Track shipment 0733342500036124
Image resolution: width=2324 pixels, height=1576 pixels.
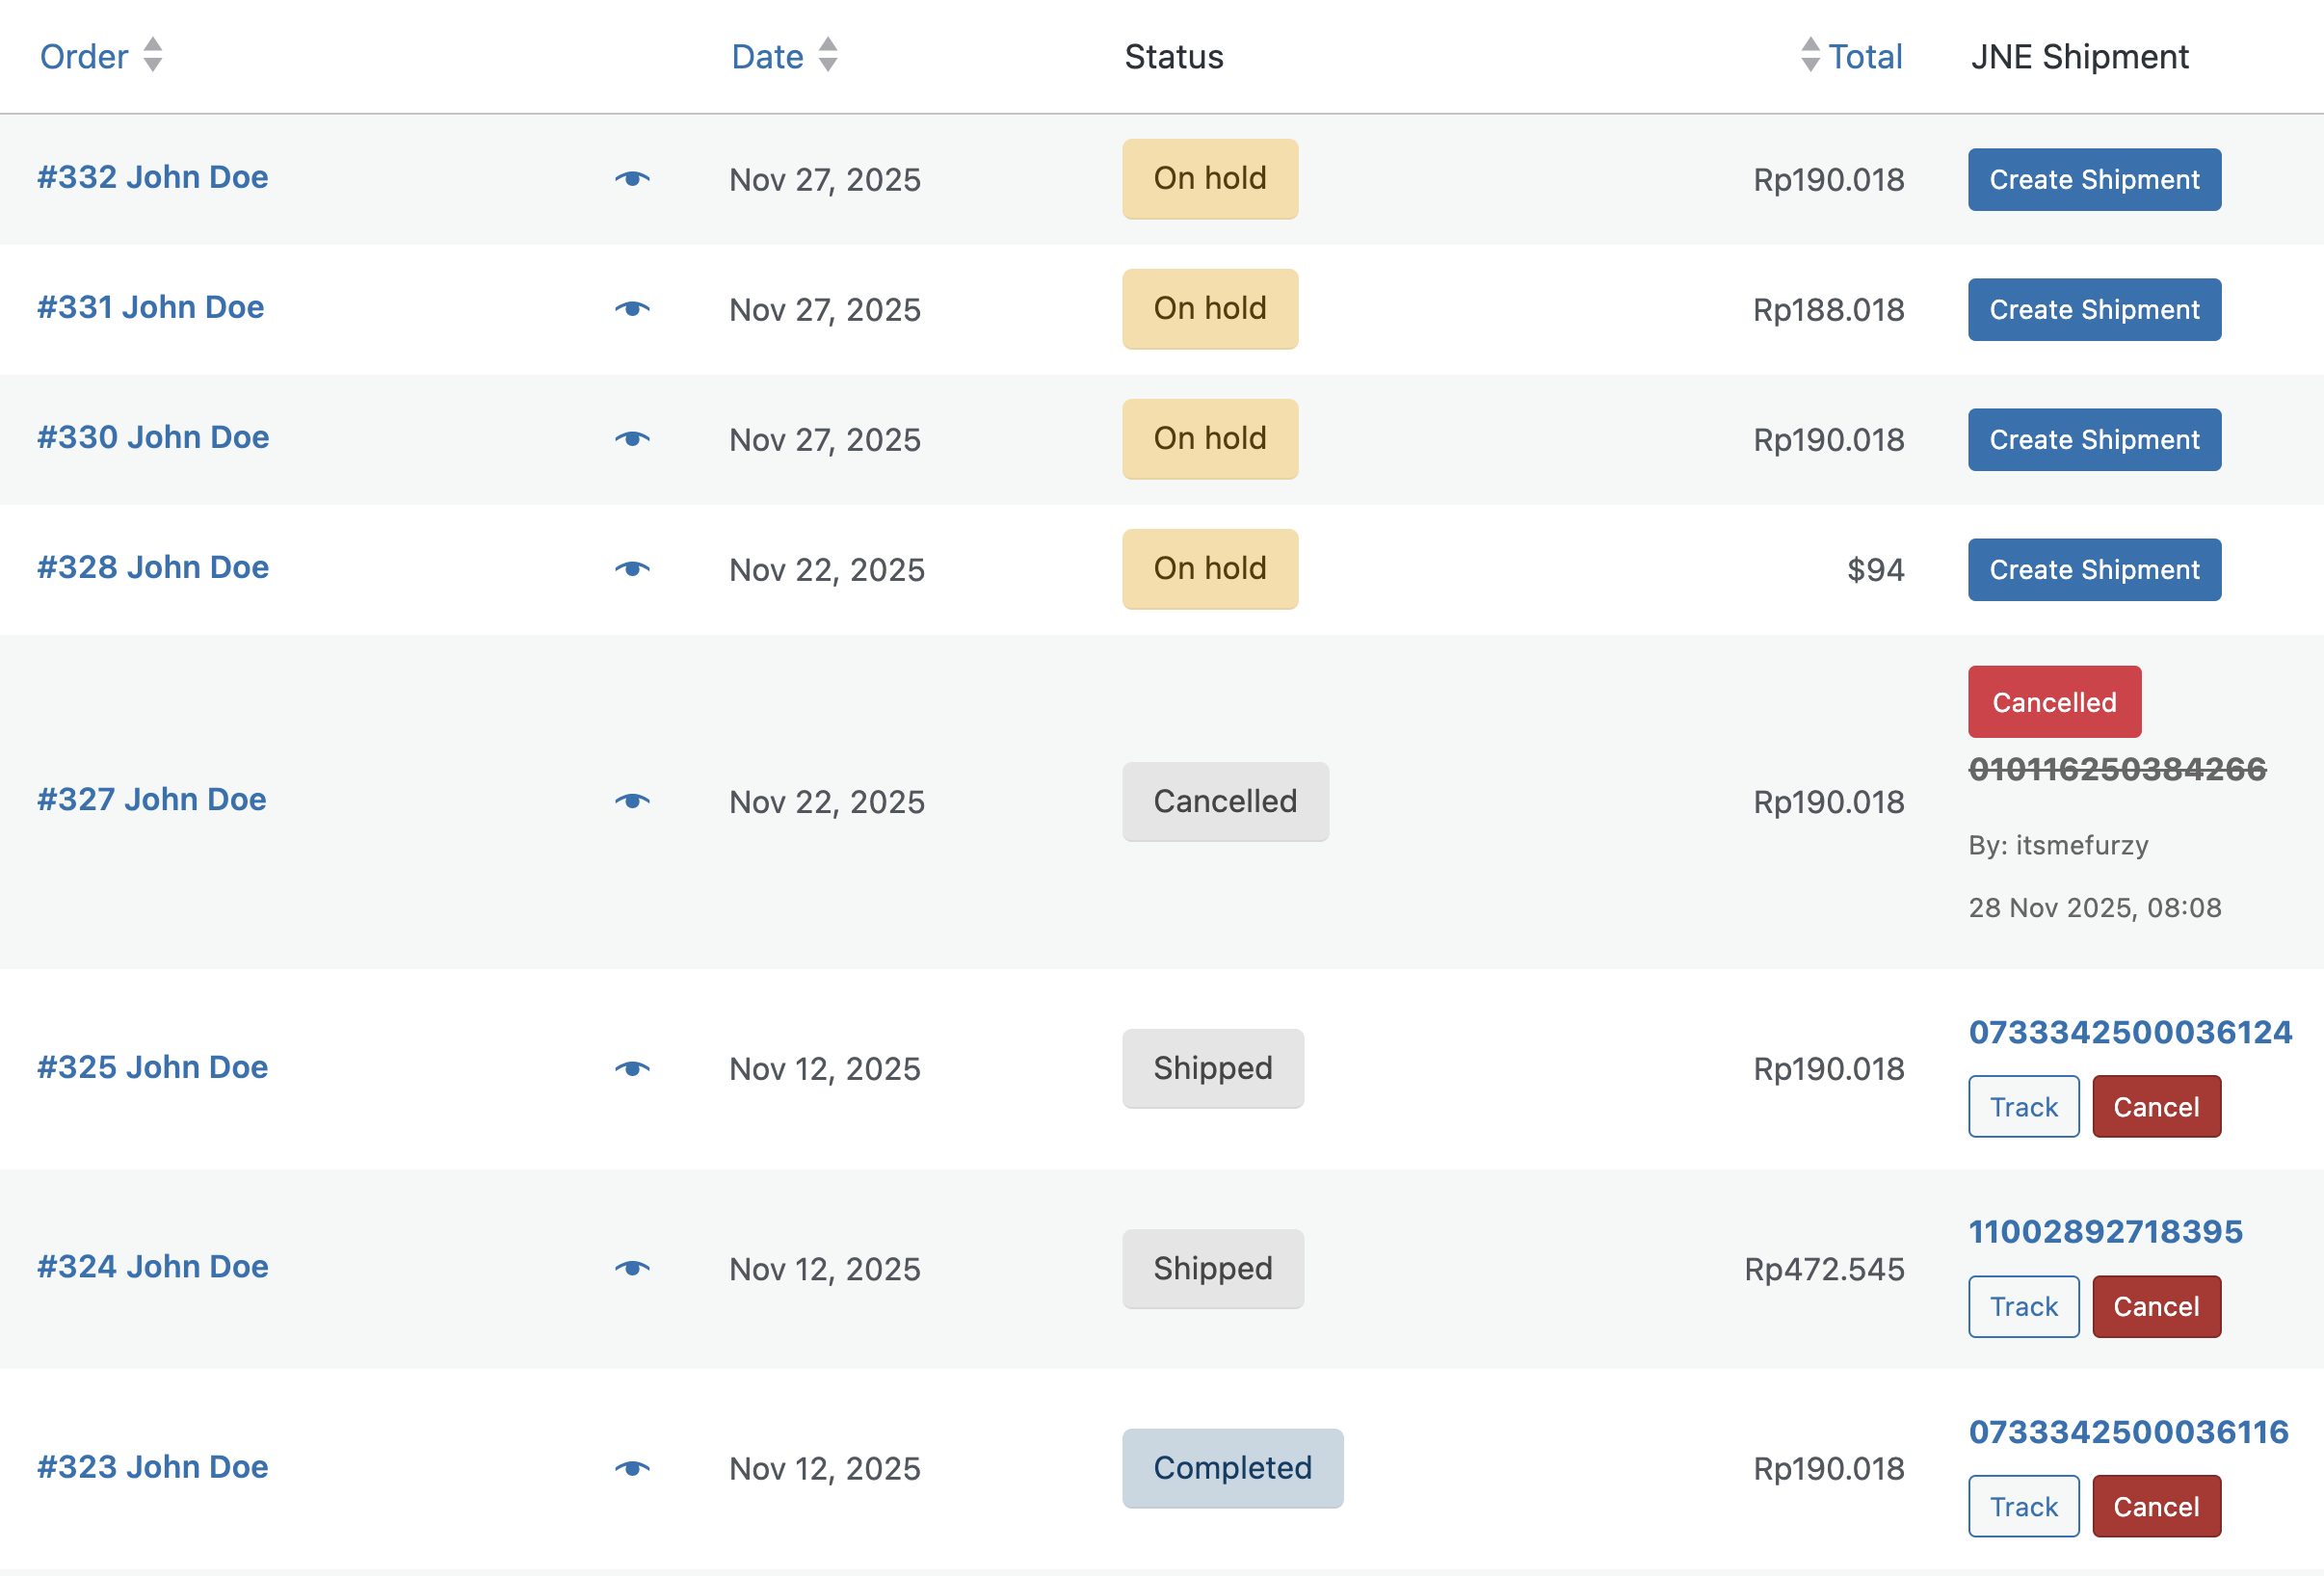point(2023,1107)
